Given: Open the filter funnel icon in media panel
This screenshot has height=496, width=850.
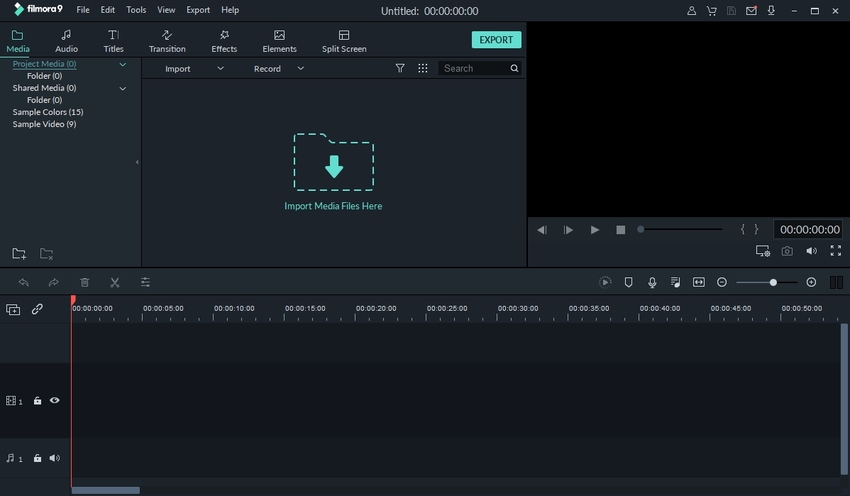Looking at the screenshot, I should (400, 69).
